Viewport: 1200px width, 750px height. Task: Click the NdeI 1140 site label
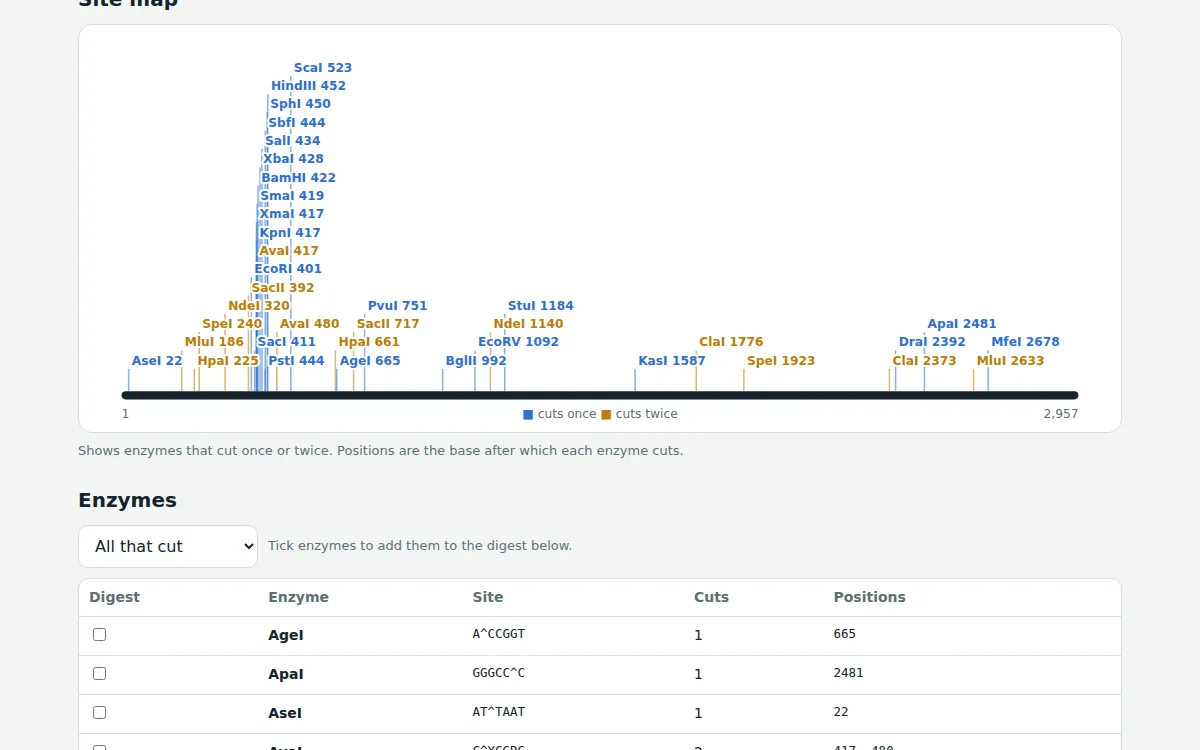click(528, 324)
